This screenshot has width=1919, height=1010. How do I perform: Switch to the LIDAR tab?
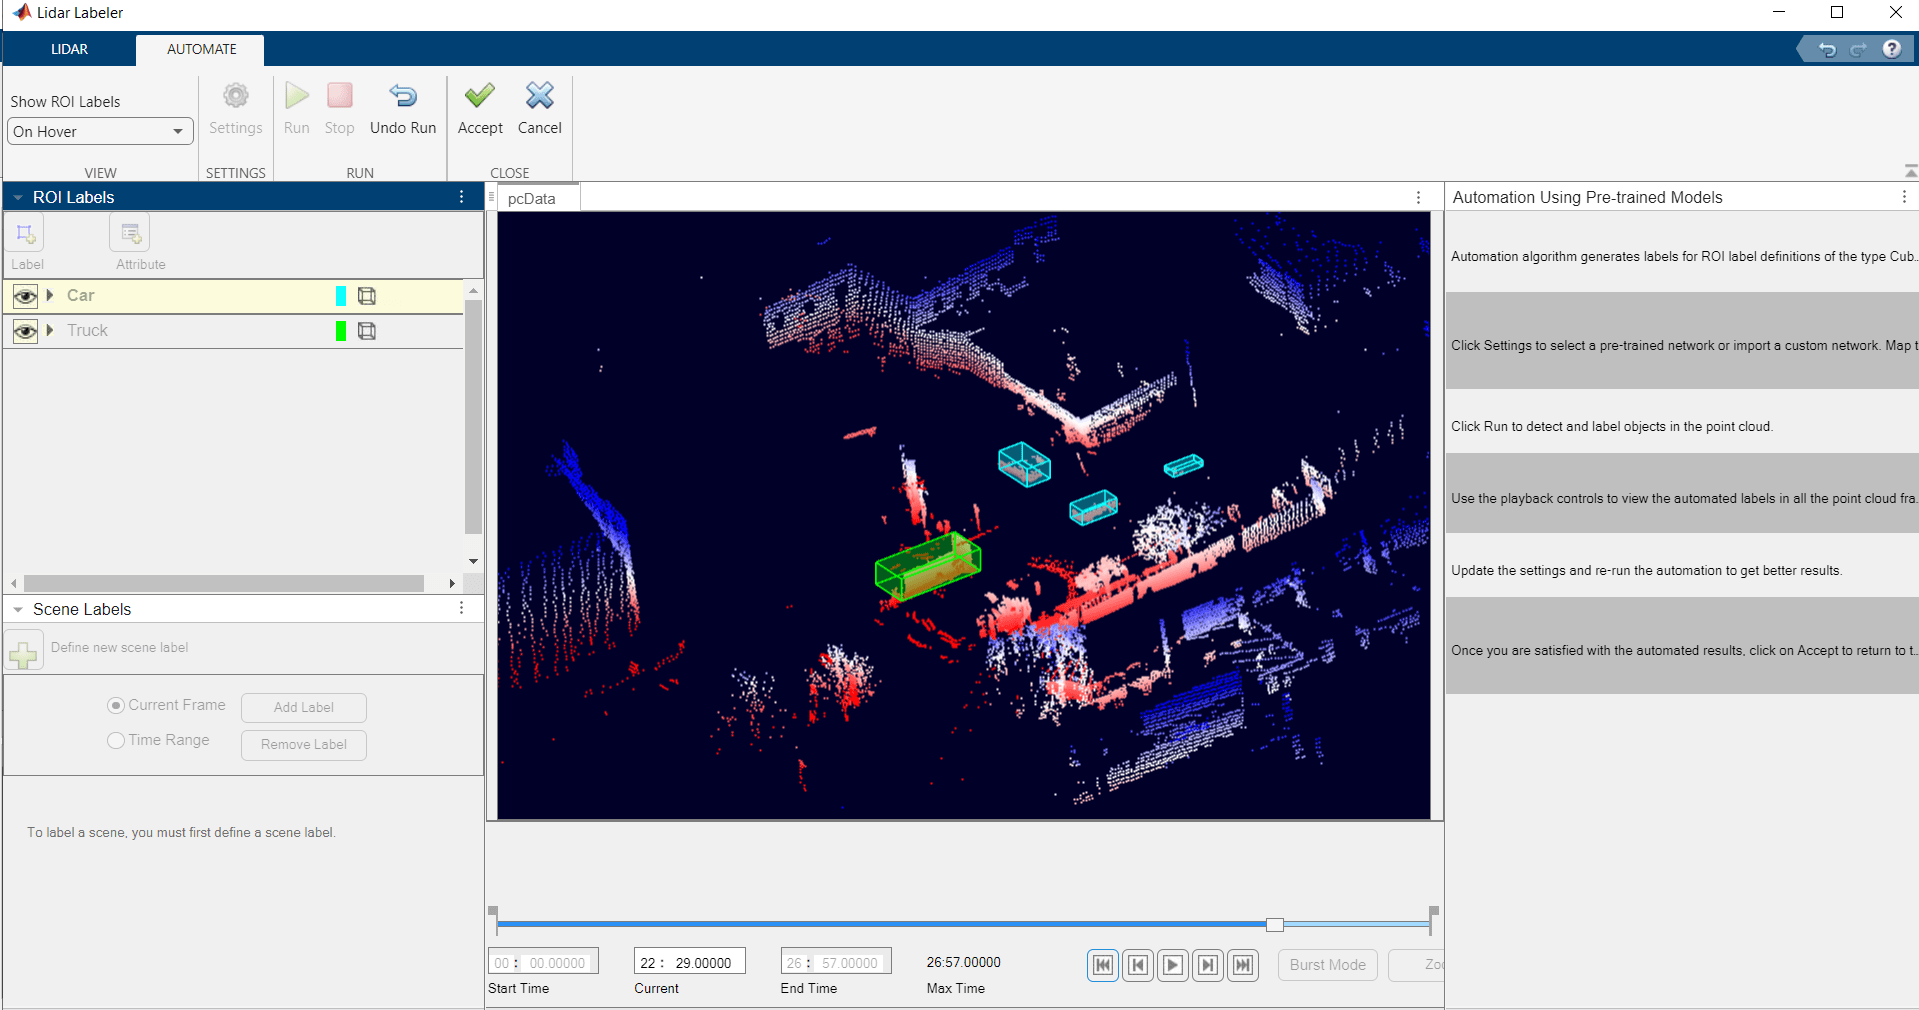(x=69, y=49)
